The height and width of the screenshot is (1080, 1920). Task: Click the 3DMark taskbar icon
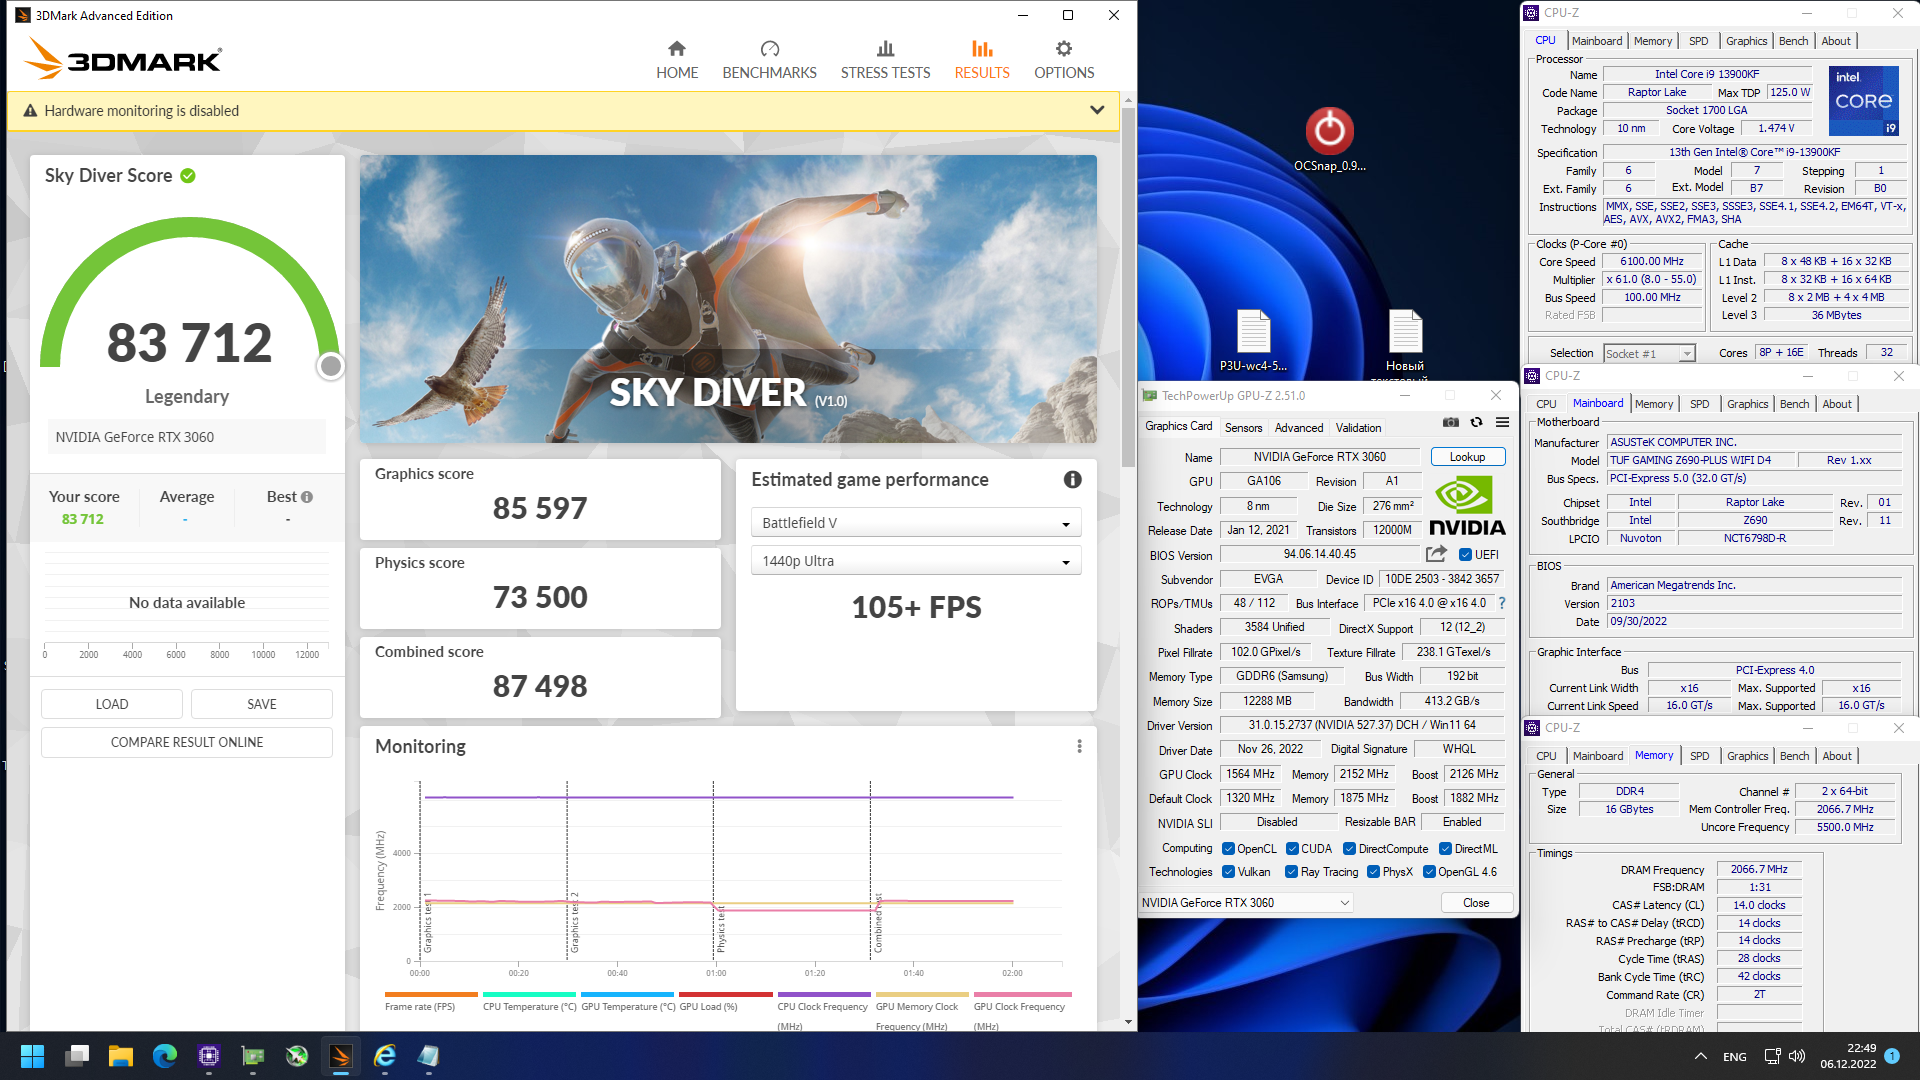point(341,1056)
